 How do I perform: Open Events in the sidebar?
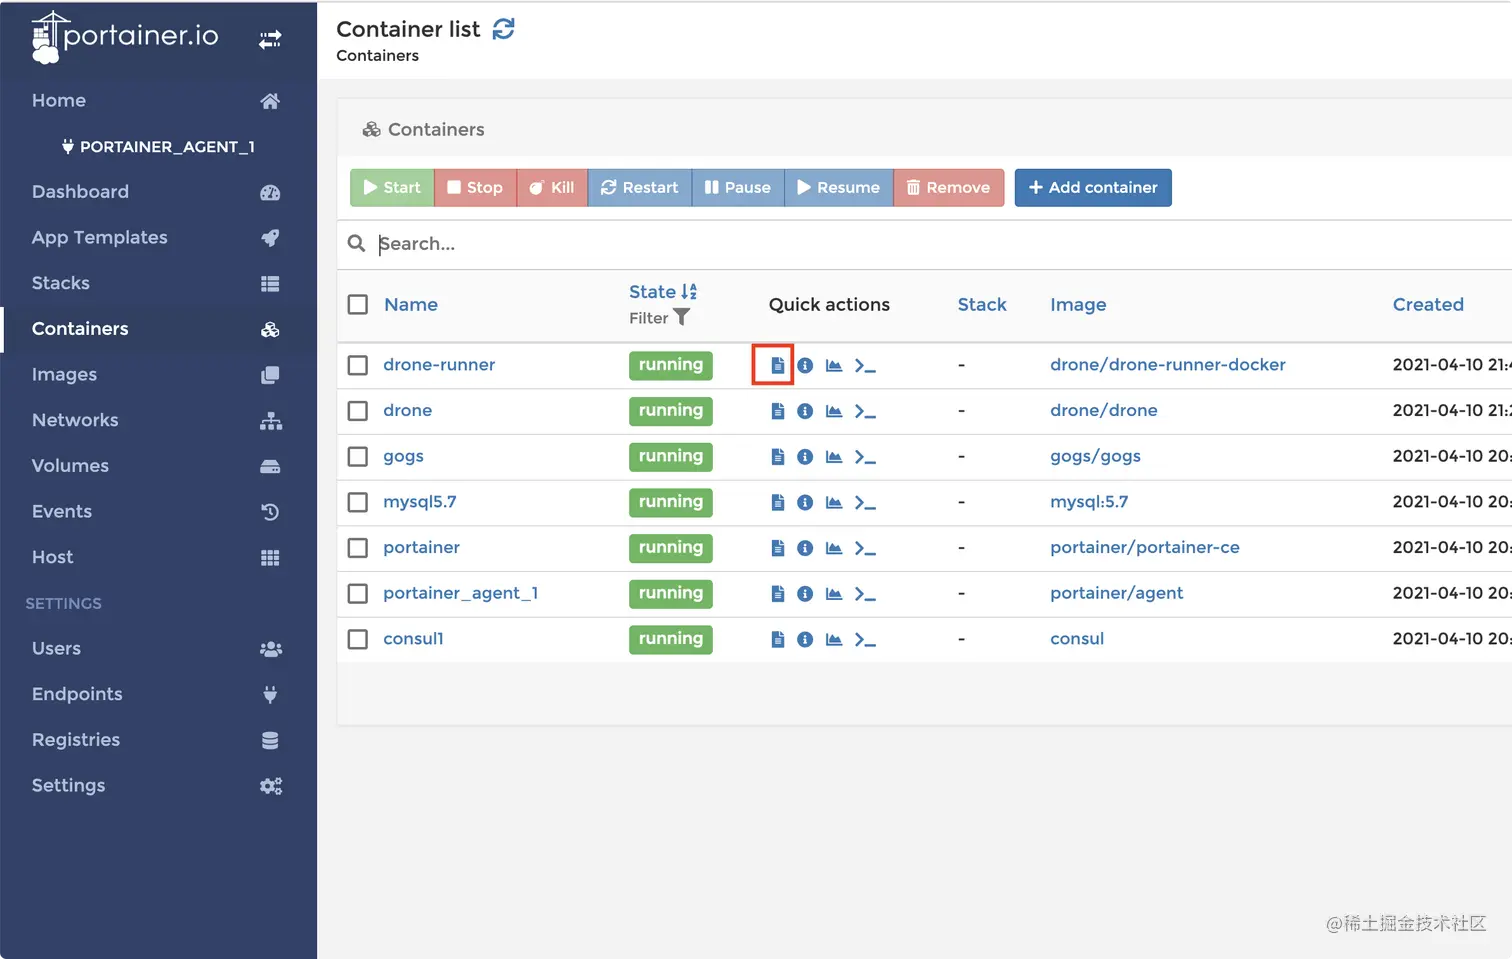(x=158, y=511)
